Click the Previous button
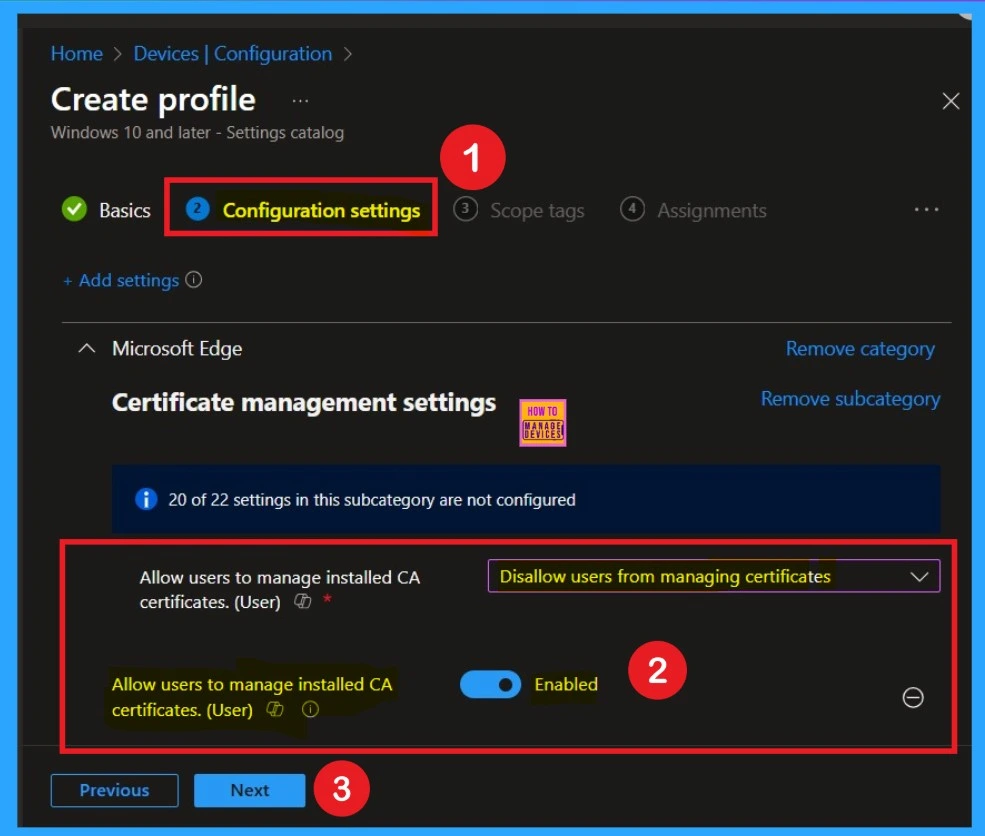This screenshot has width=985, height=836. pos(114,790)
